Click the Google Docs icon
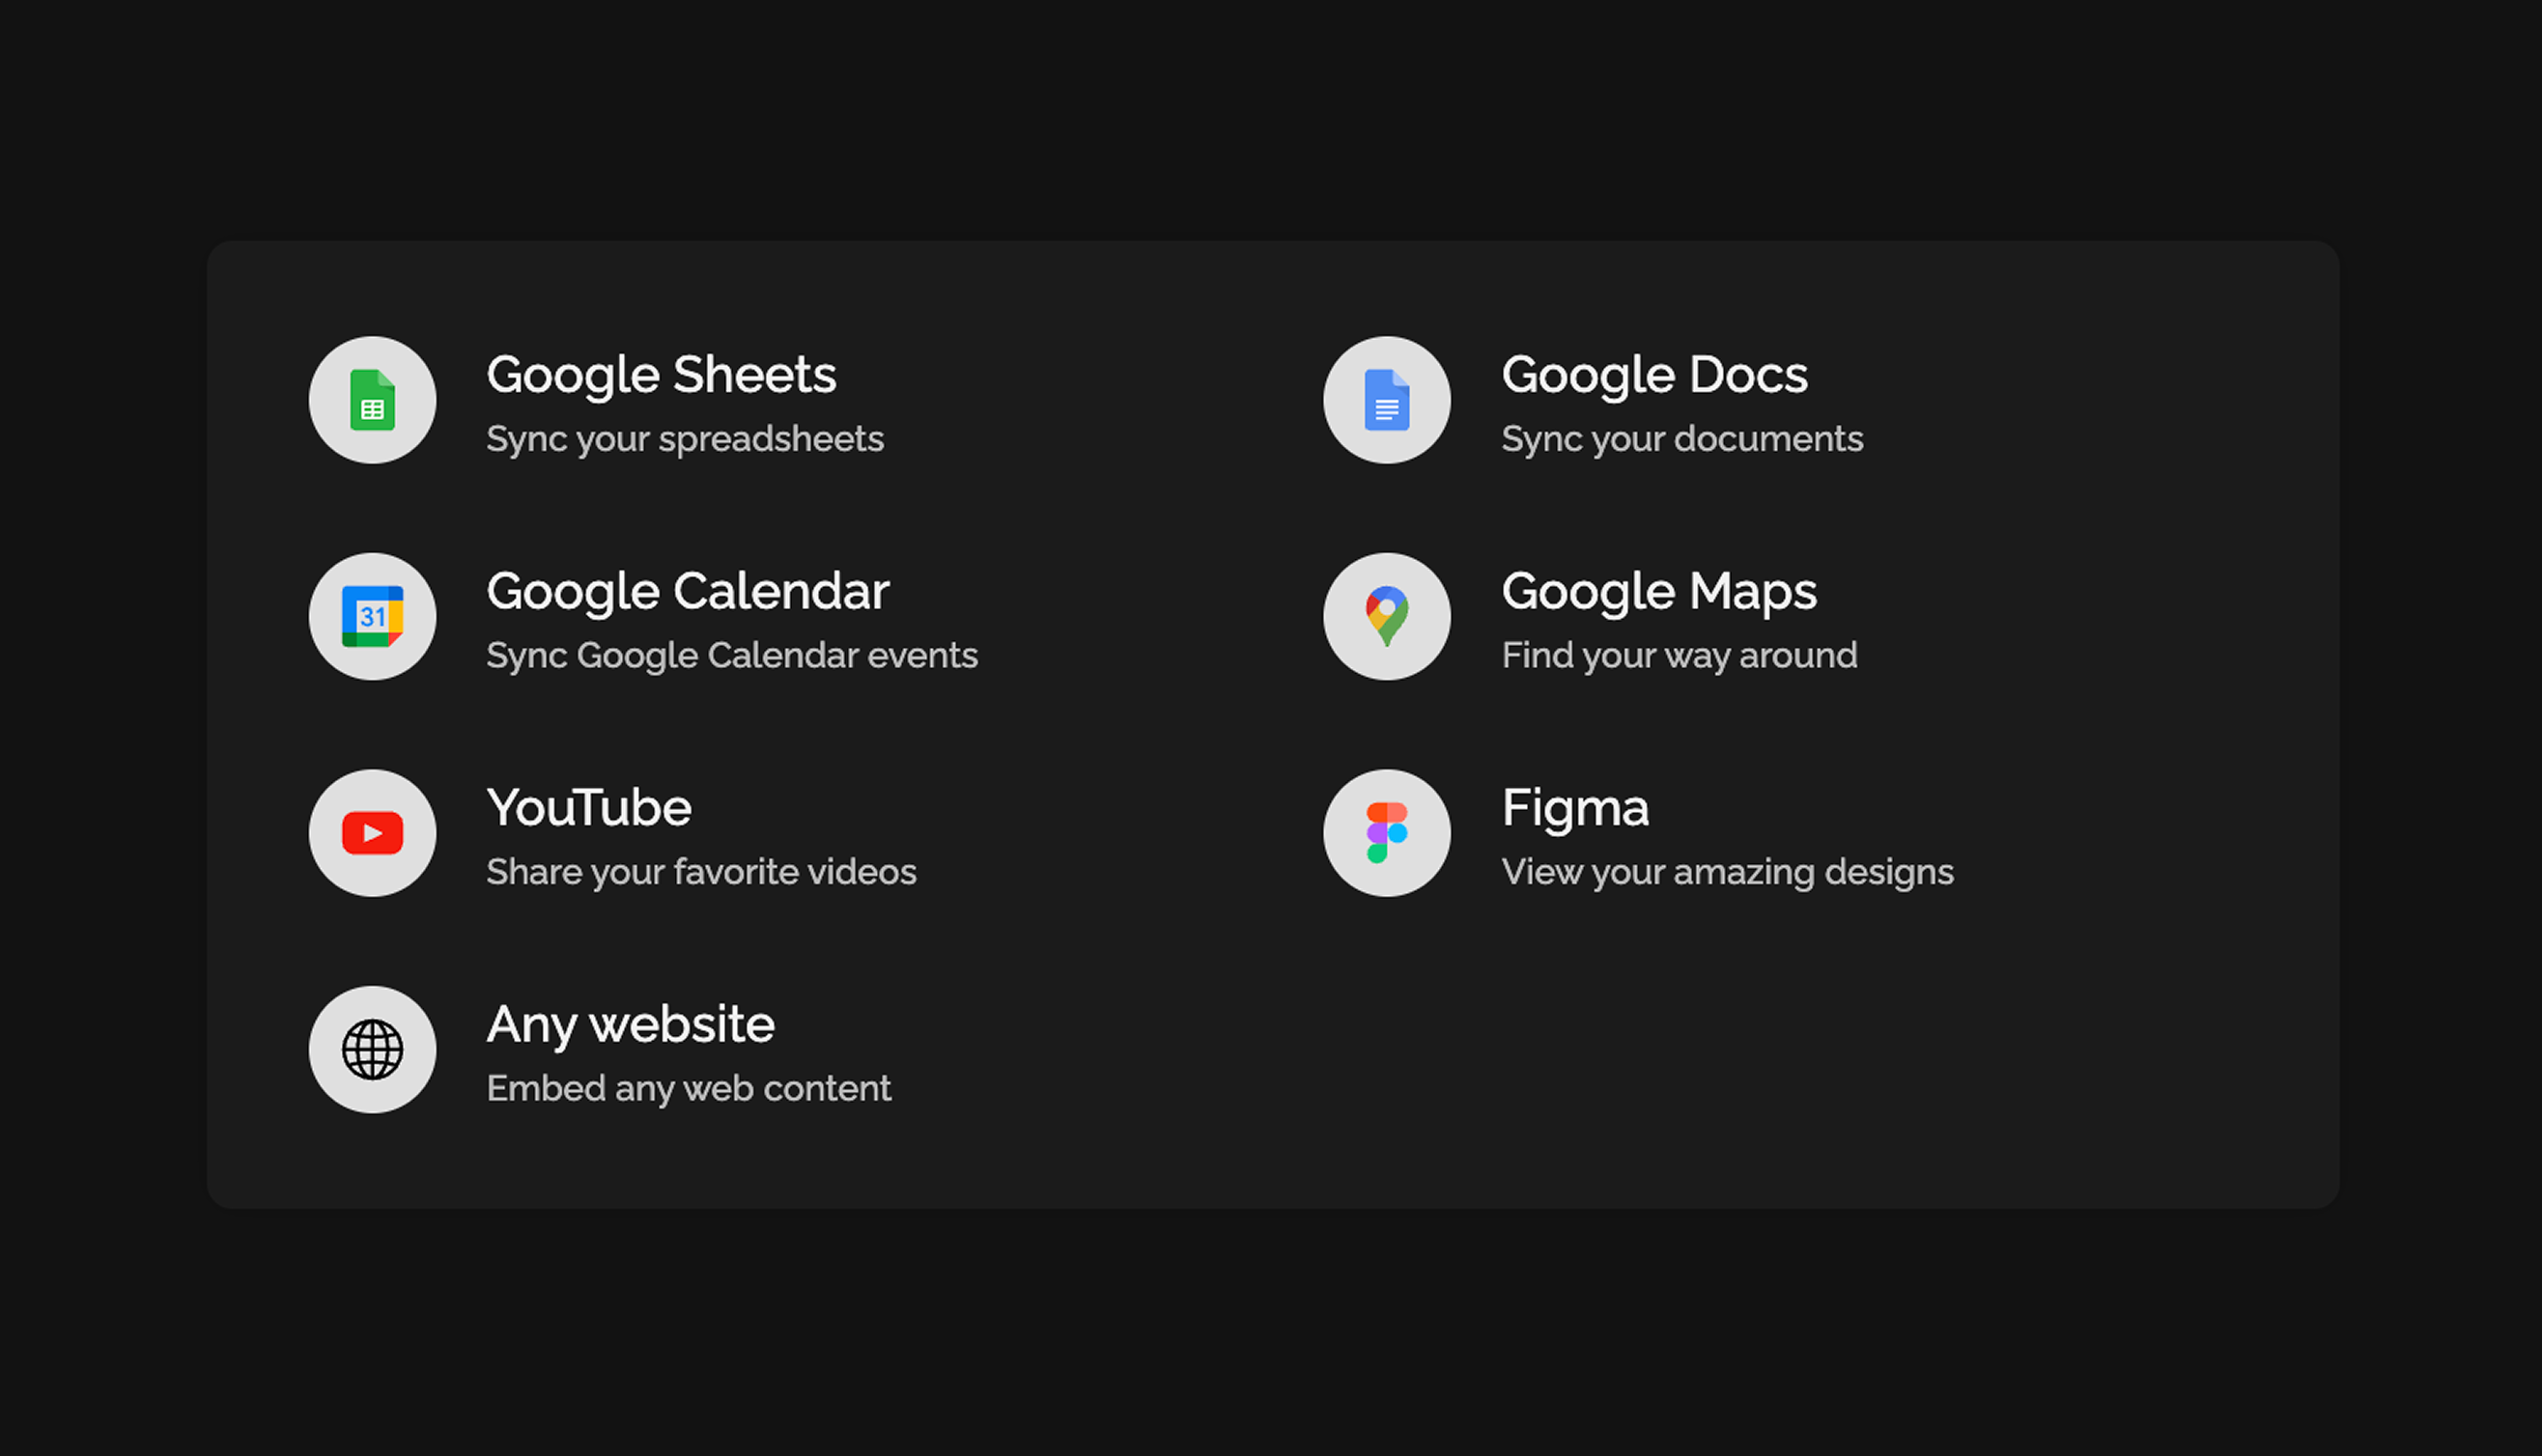The image size is (2542, 1456). pos(1386,401)
